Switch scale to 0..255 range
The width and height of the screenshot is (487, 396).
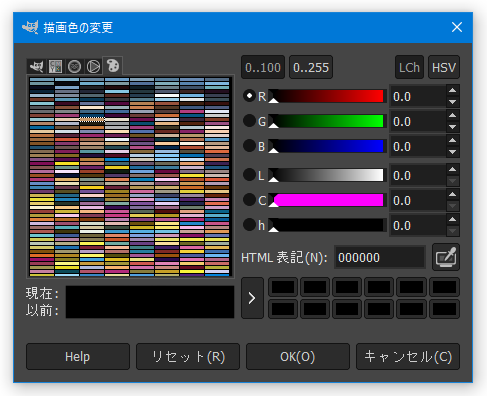point(311,67)
